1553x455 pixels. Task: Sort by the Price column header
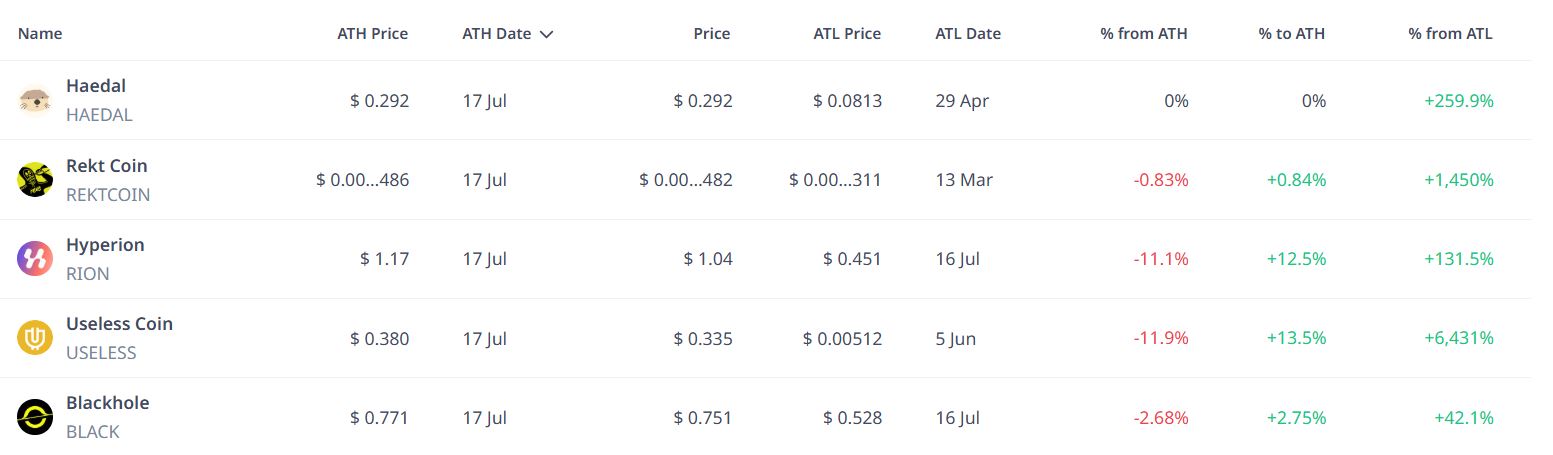(711, 33)
